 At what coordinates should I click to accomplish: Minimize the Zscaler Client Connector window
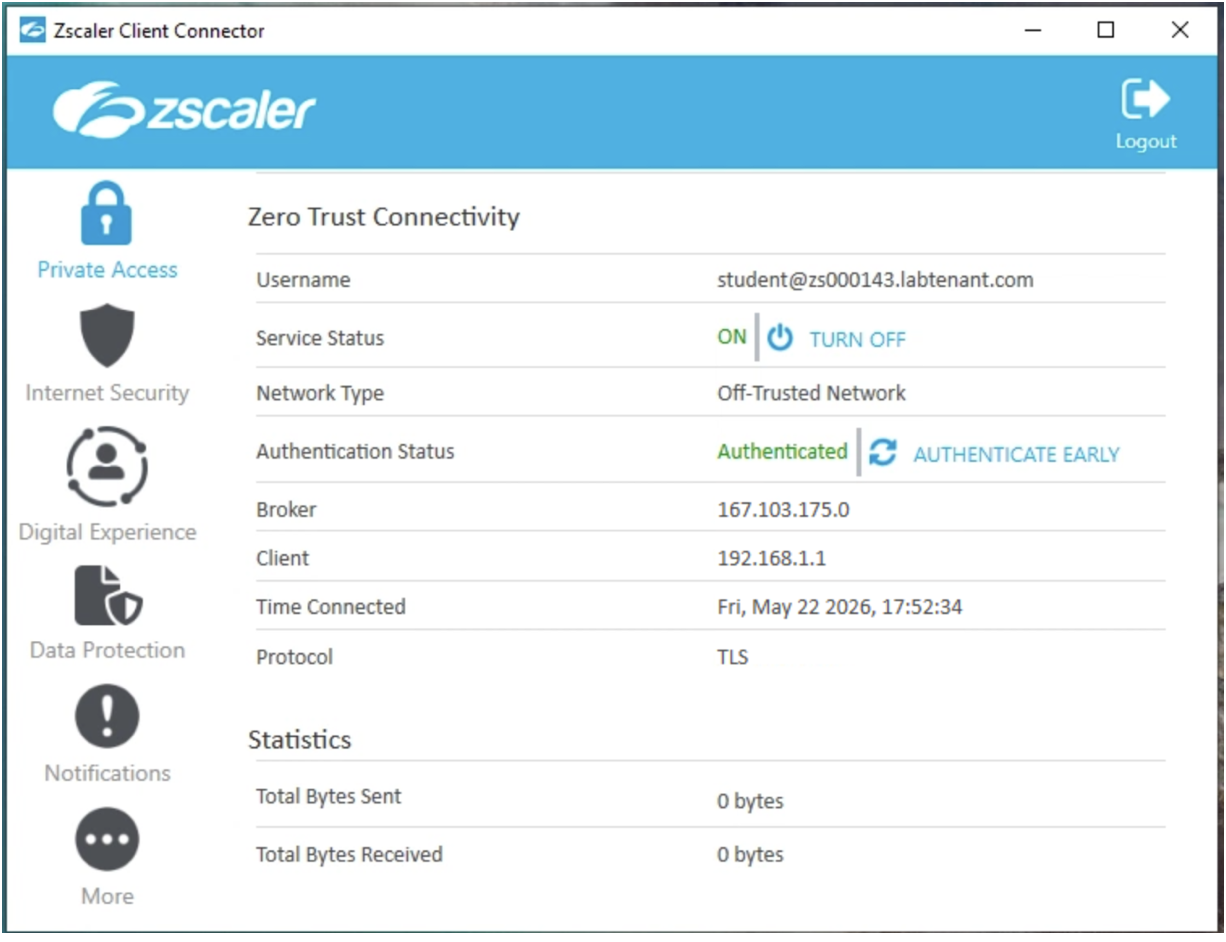[x=1034, y=30]
